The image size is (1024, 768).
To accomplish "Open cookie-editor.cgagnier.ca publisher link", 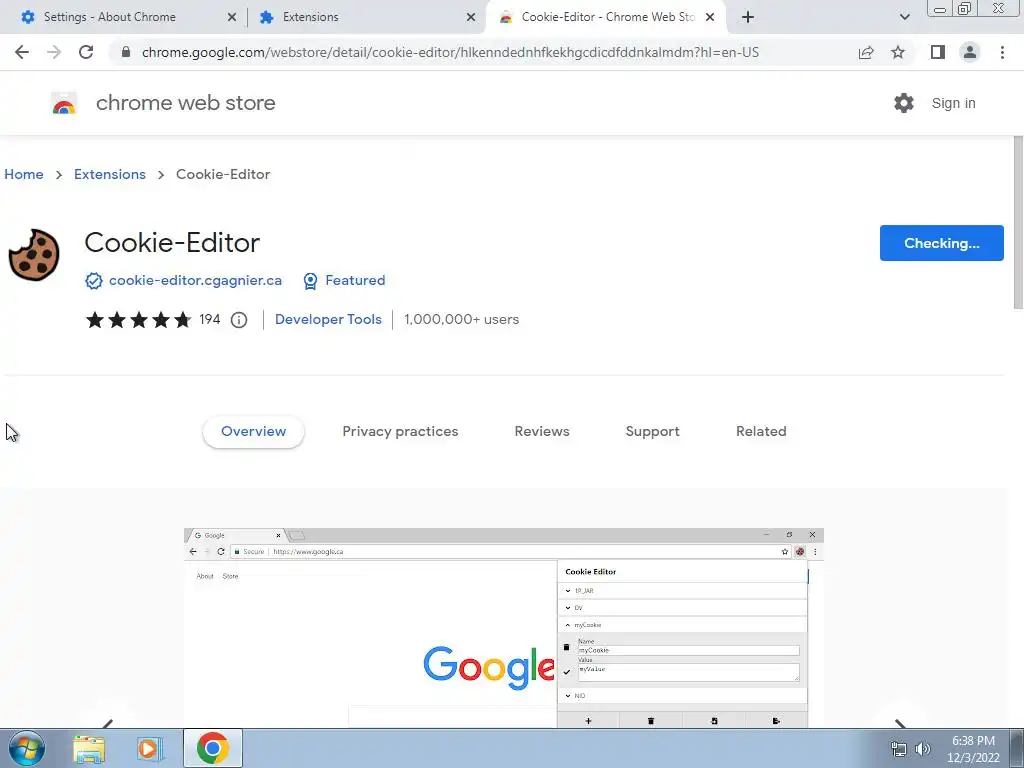I will tap(195, 280).
